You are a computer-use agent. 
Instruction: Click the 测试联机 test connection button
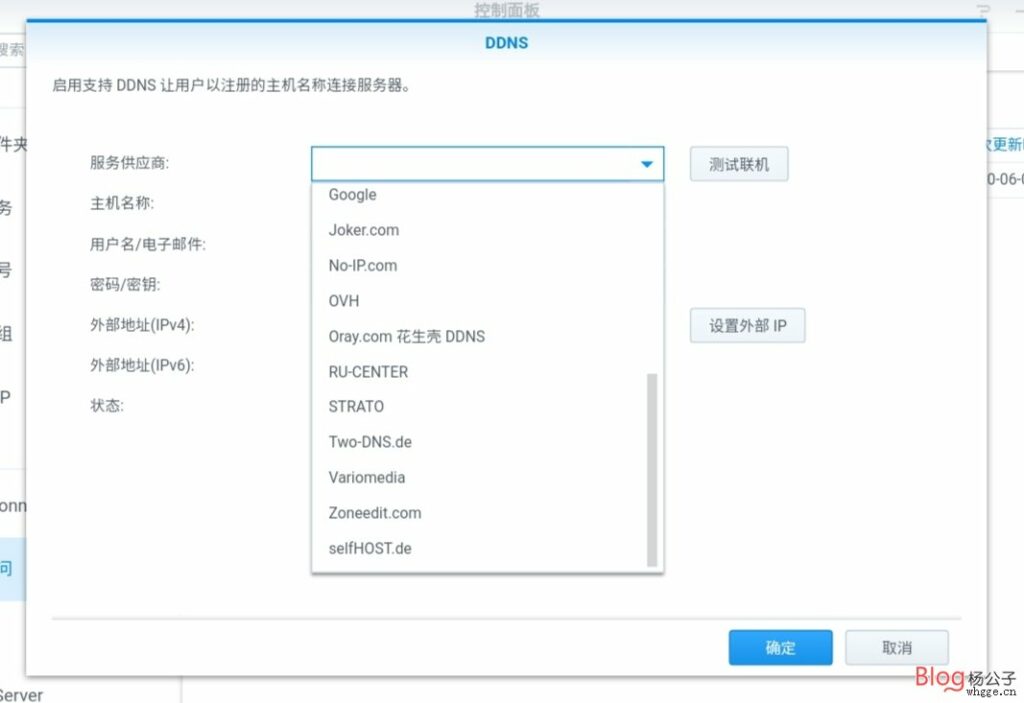739,164
